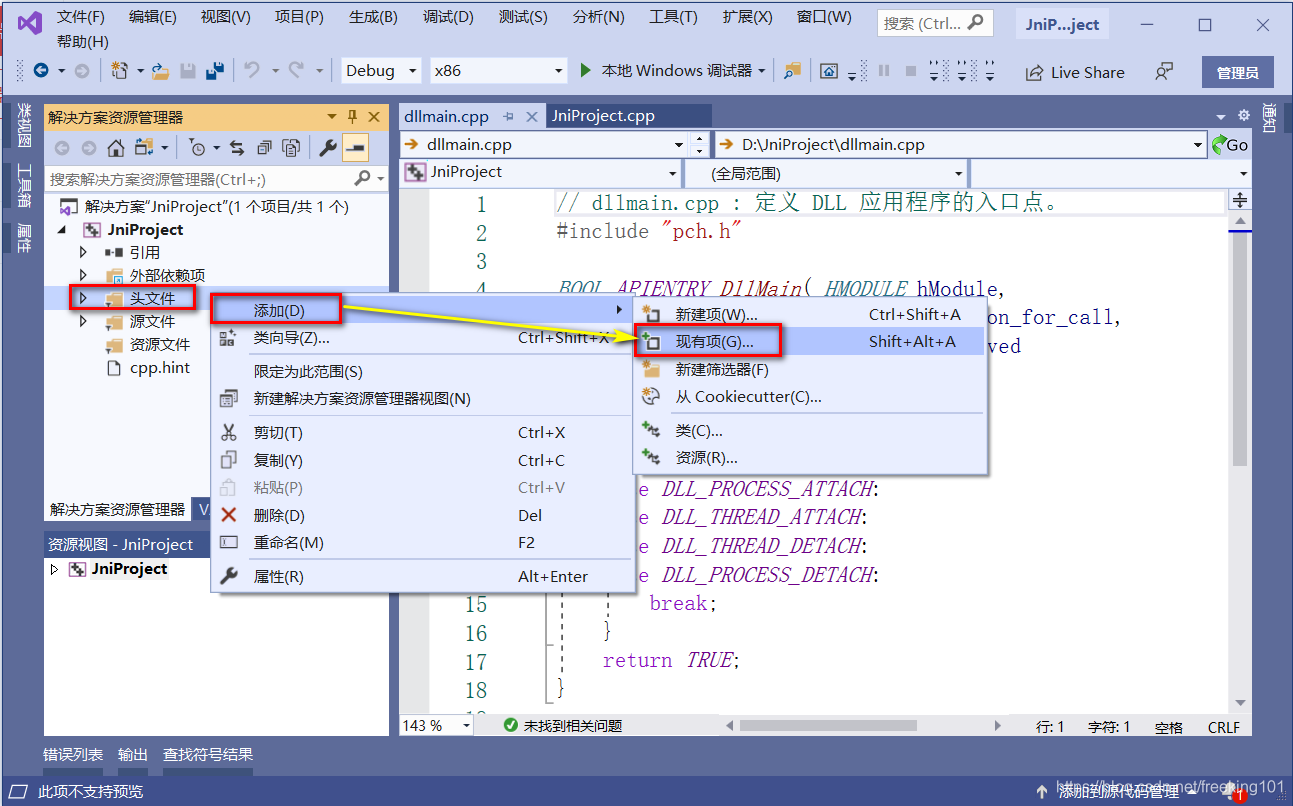The width and height of the screenshot is (1293, 806).
Task: Click the redo arrow icon
Action: point(296,71)
